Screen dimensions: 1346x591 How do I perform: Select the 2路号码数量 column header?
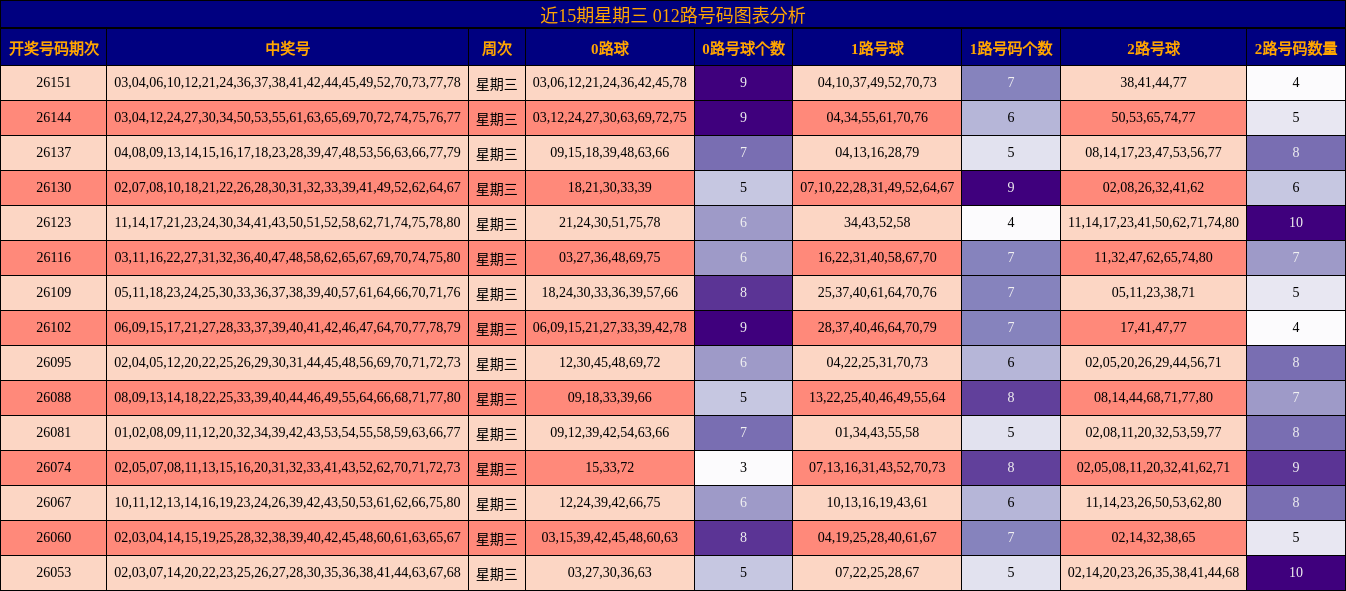[1296, 48]
